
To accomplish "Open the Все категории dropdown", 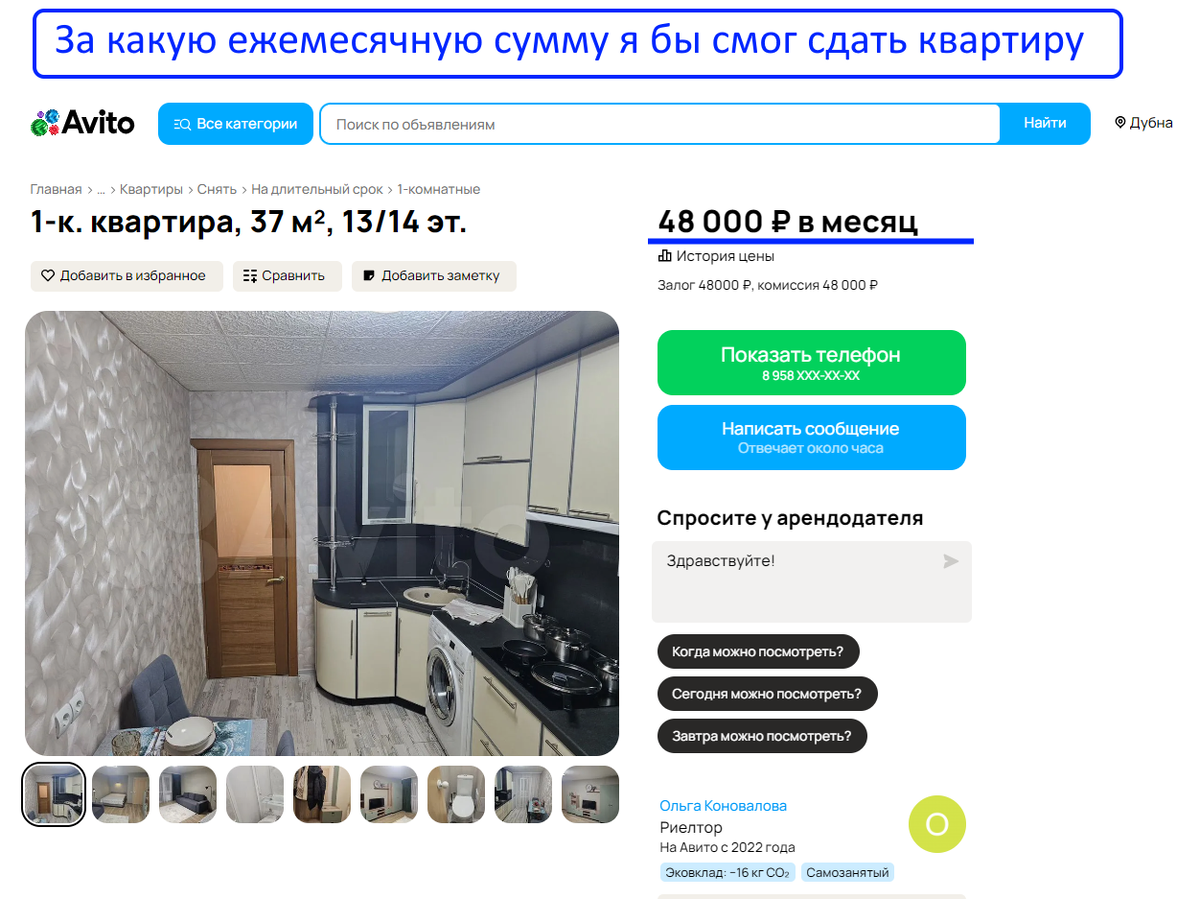I will pyautogui.click(x=235, y=124).
